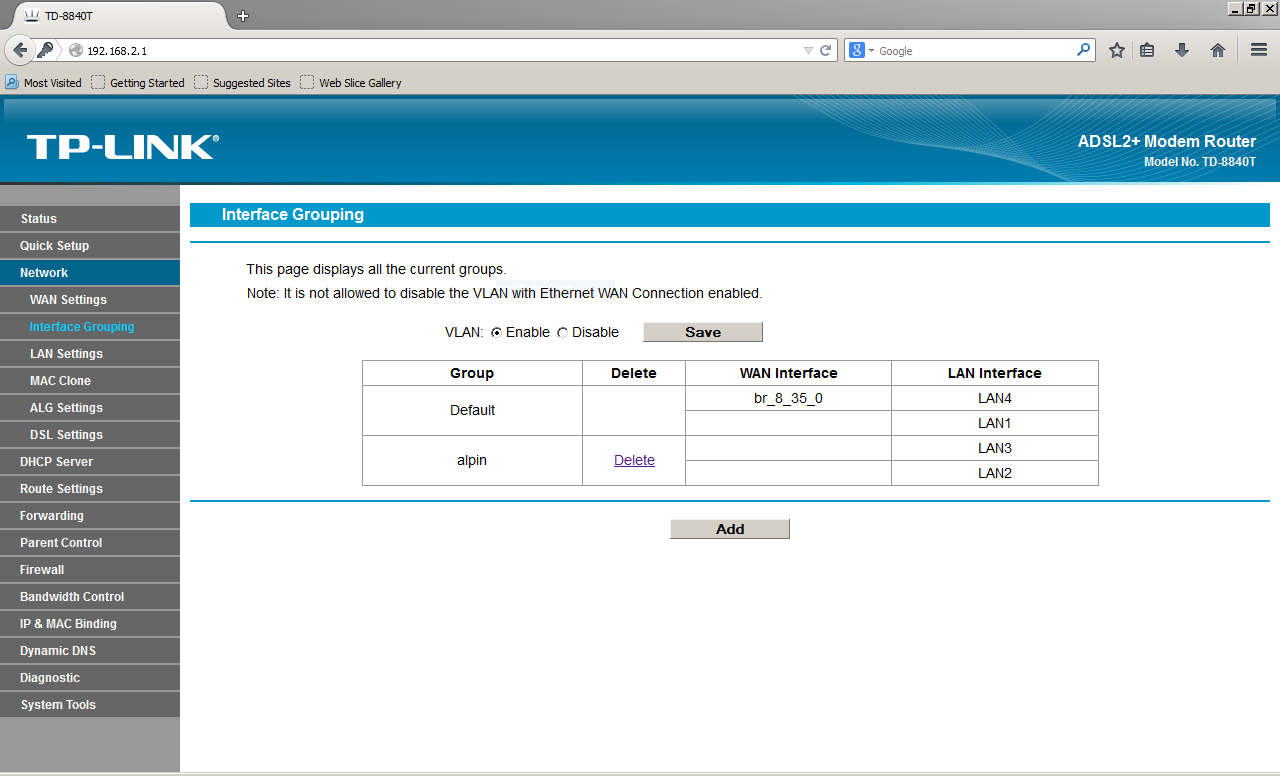Select Interface Grouping in the sidebar
Screen dimensions: 1280x776
tap(90, 327)
